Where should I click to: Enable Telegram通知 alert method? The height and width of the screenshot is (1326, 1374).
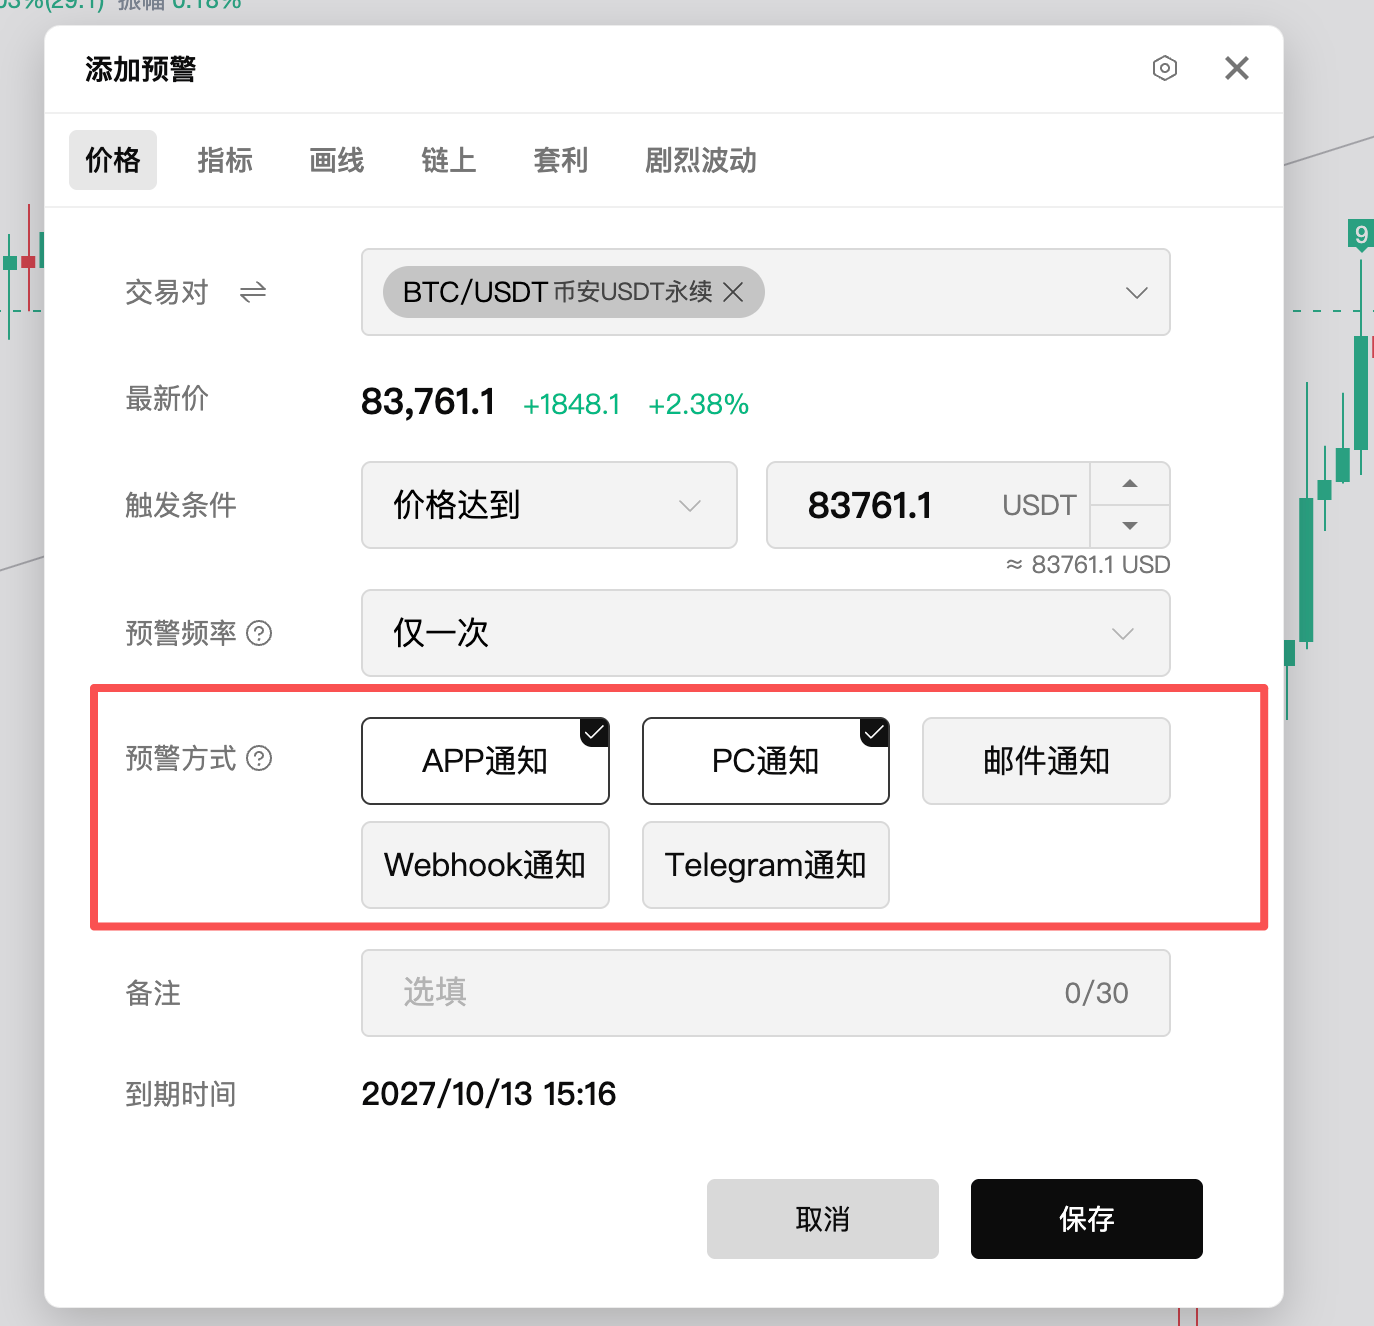coord(766,865)
